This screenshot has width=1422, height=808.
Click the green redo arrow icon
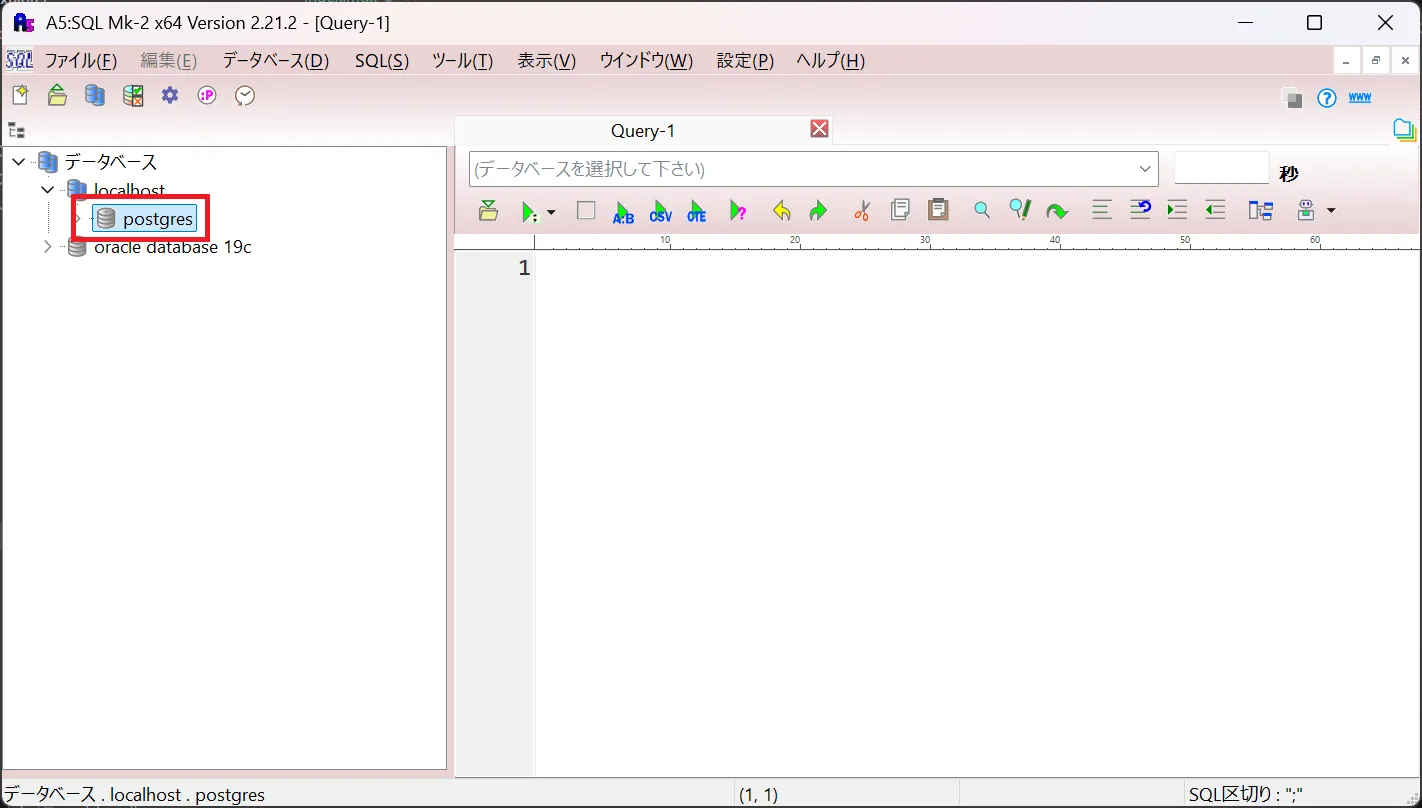click(x=818, y=211)
